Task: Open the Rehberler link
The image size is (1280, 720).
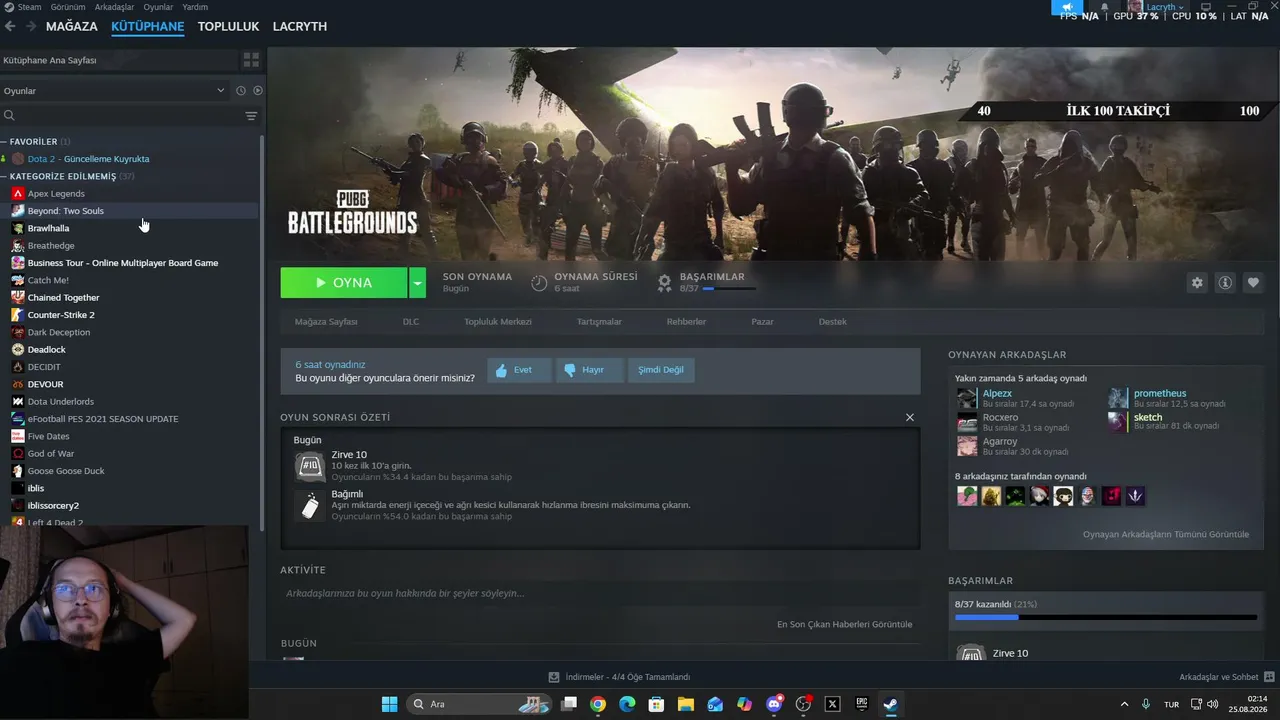Action: [686, 322]
